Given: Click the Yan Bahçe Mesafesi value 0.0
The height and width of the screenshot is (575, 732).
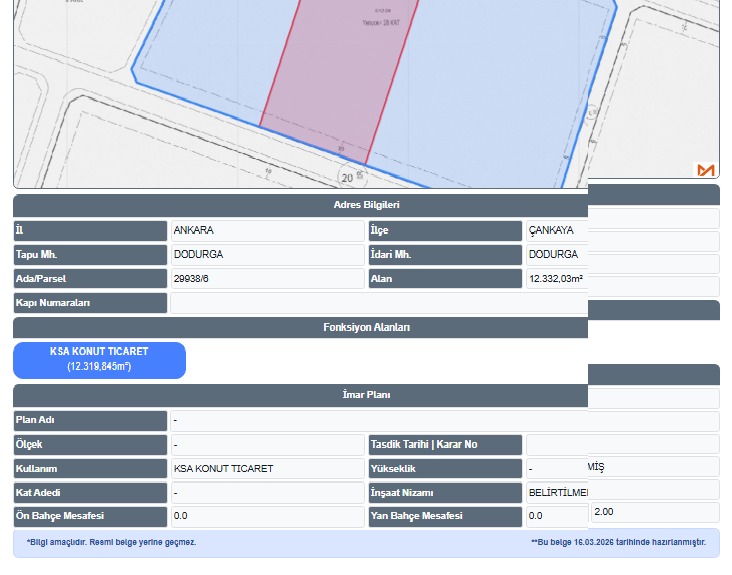Looking at the screenshot, I should [x=556, y=517].
